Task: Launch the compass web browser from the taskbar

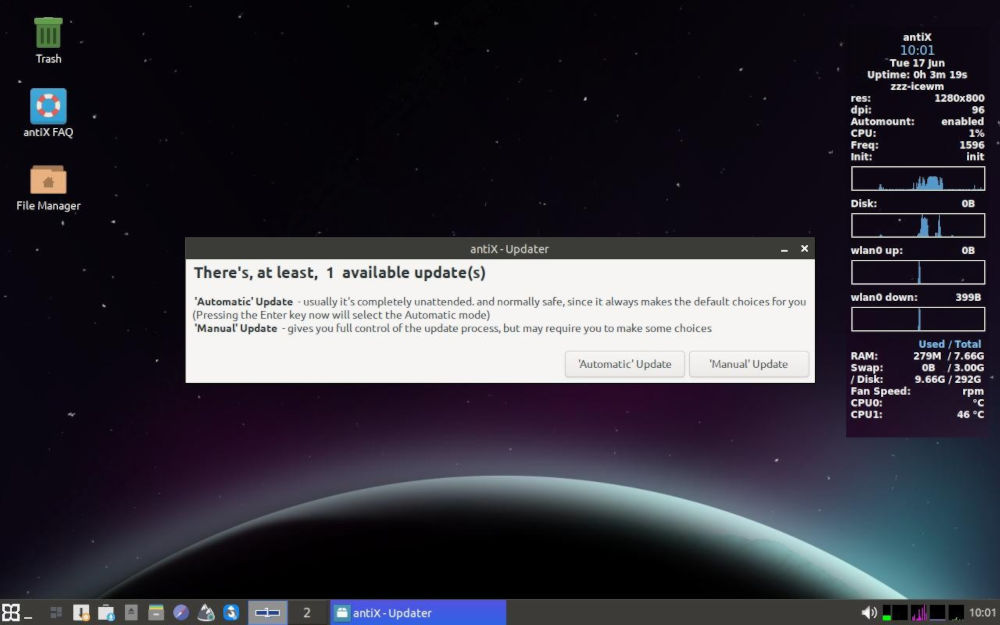Action: click(180, 611)
